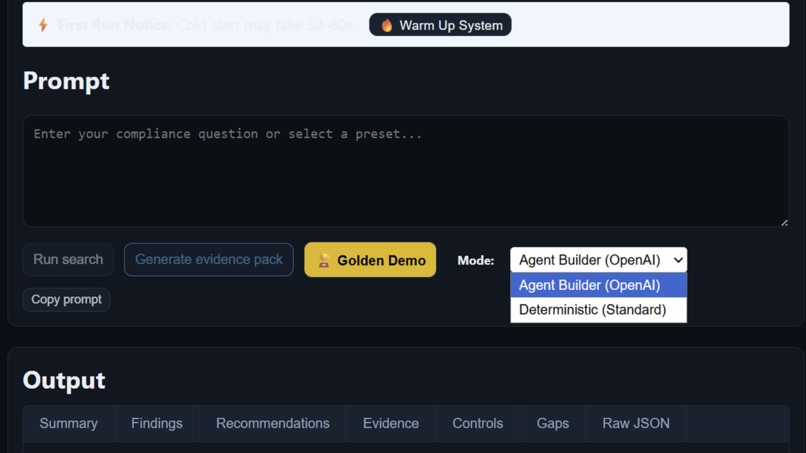Image resolution: width=806 pixels, height=453 pixels.
Task: Switch to the Findings tab
Action: pyautogui.click(x=157, y=423)
